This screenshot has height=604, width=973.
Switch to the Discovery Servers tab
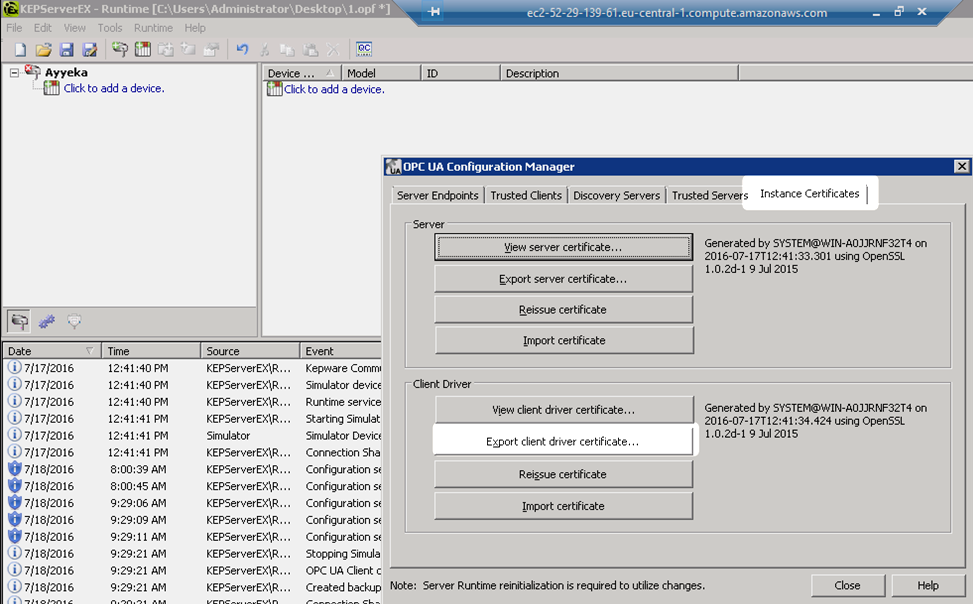pos(616,196)
